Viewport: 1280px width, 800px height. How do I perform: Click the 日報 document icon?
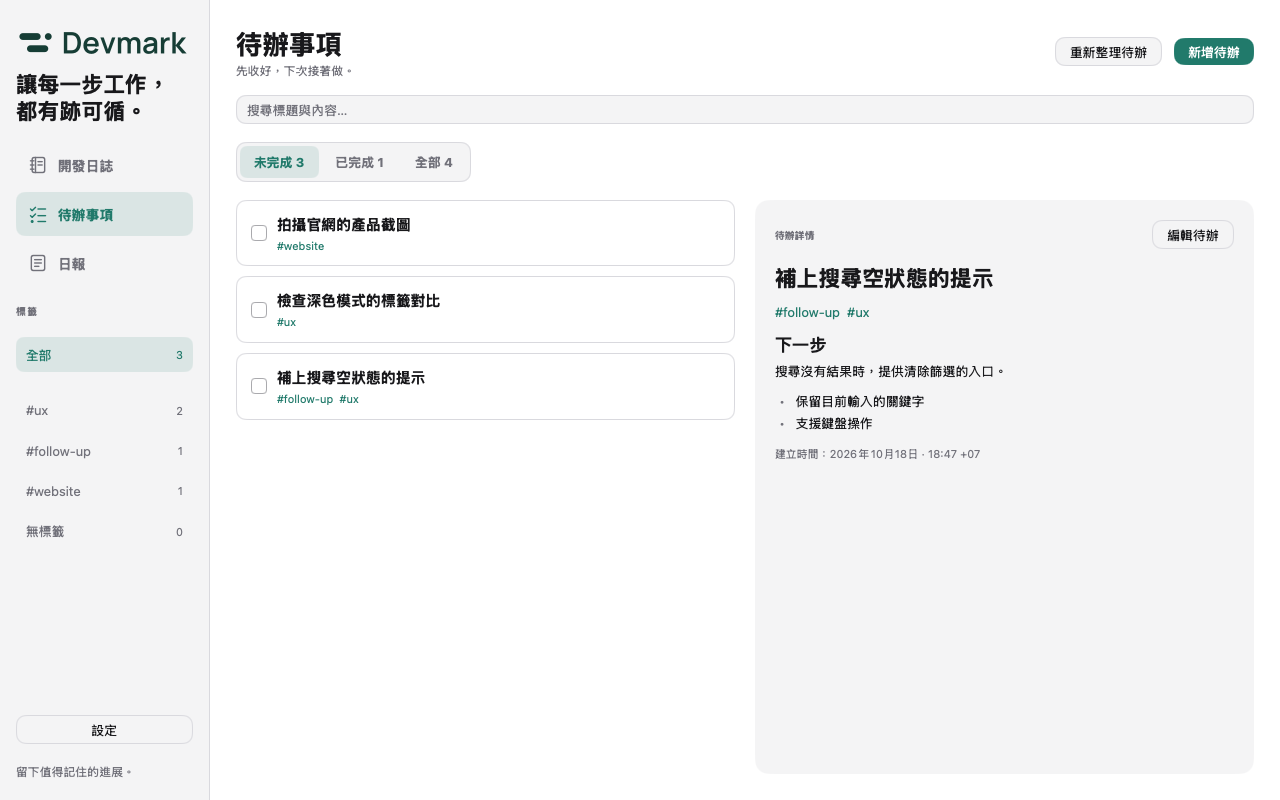(38, 263)
